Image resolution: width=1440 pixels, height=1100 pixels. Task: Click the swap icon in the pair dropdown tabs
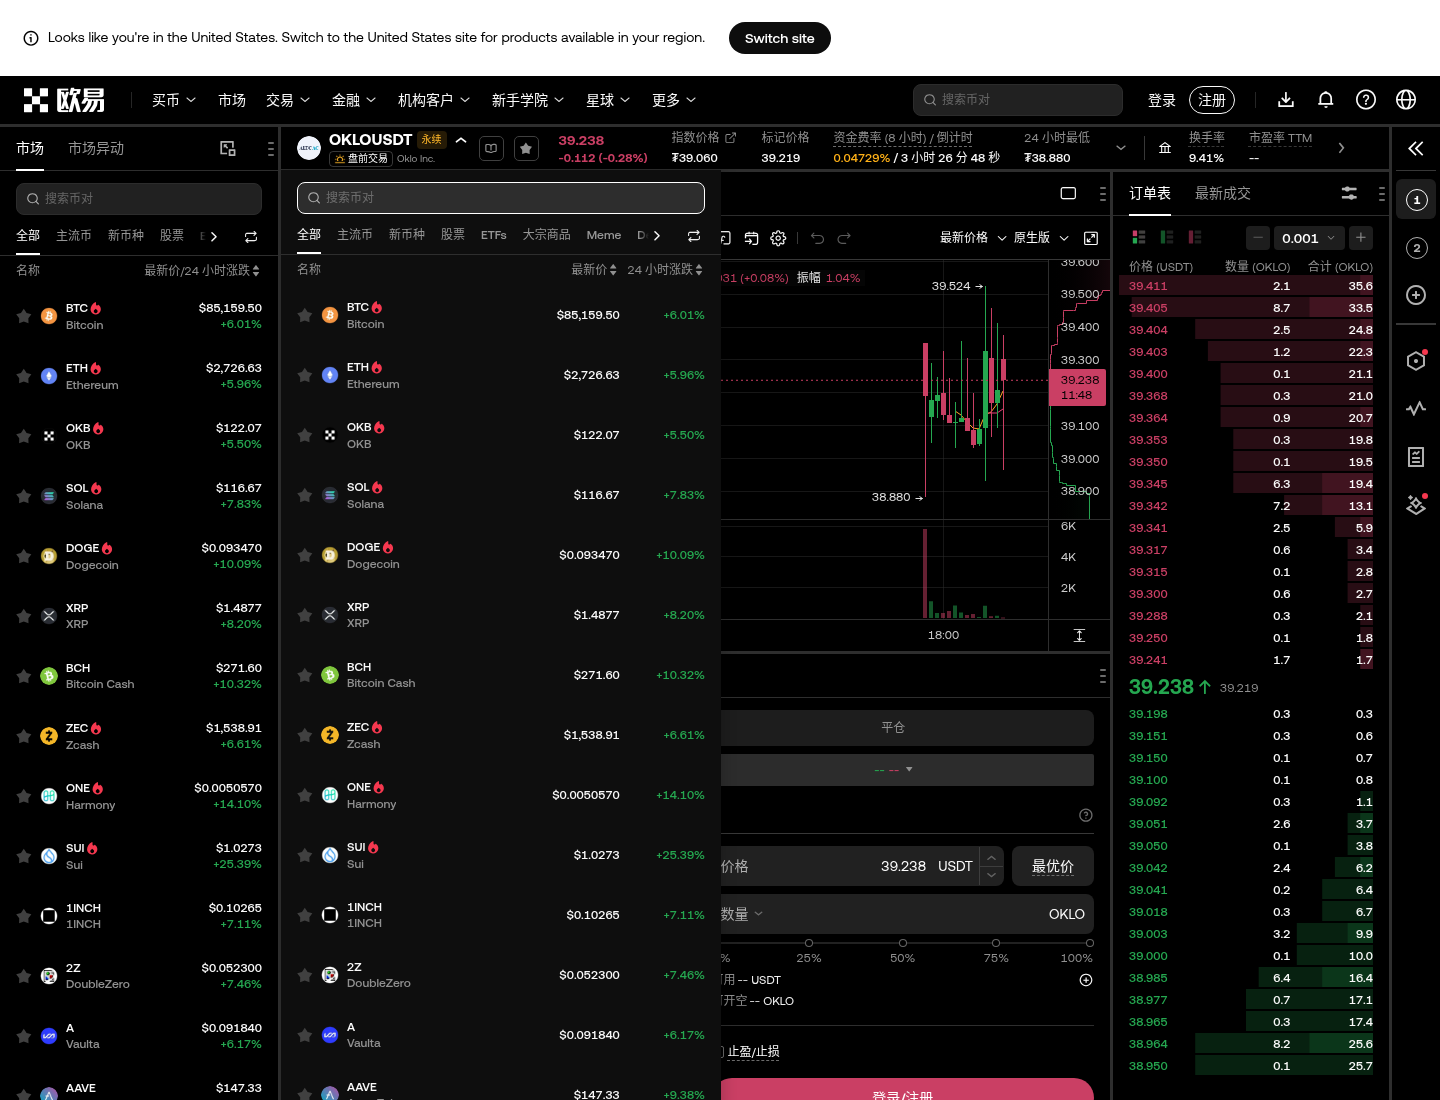point(694,236)
